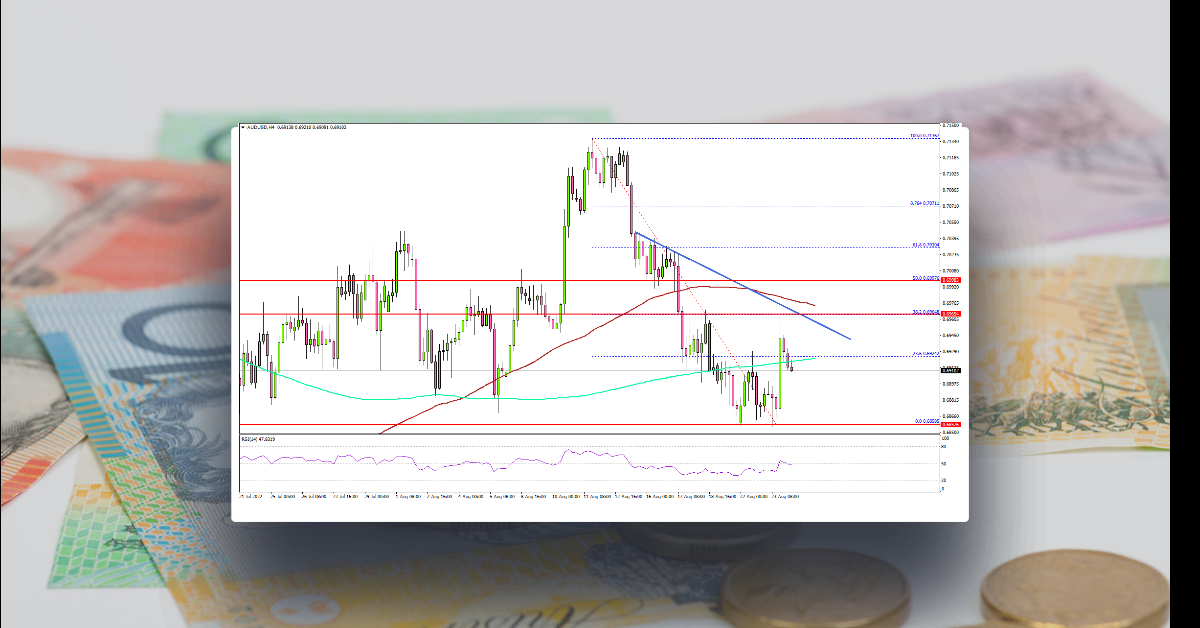Click the highlighted current price tag on right axis
Screen dimensions: 1200x628
coord(946,370)
